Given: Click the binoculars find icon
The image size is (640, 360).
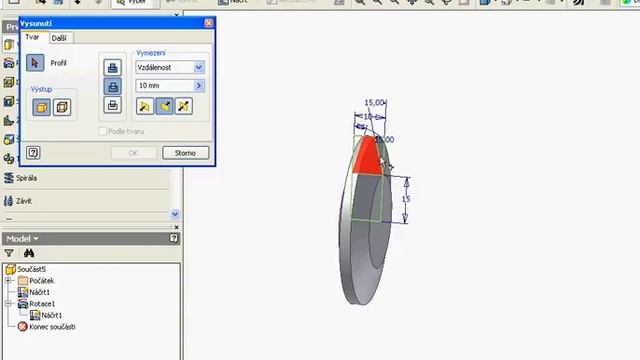Looking at the screenshot, I should click(x=29, y=253).
